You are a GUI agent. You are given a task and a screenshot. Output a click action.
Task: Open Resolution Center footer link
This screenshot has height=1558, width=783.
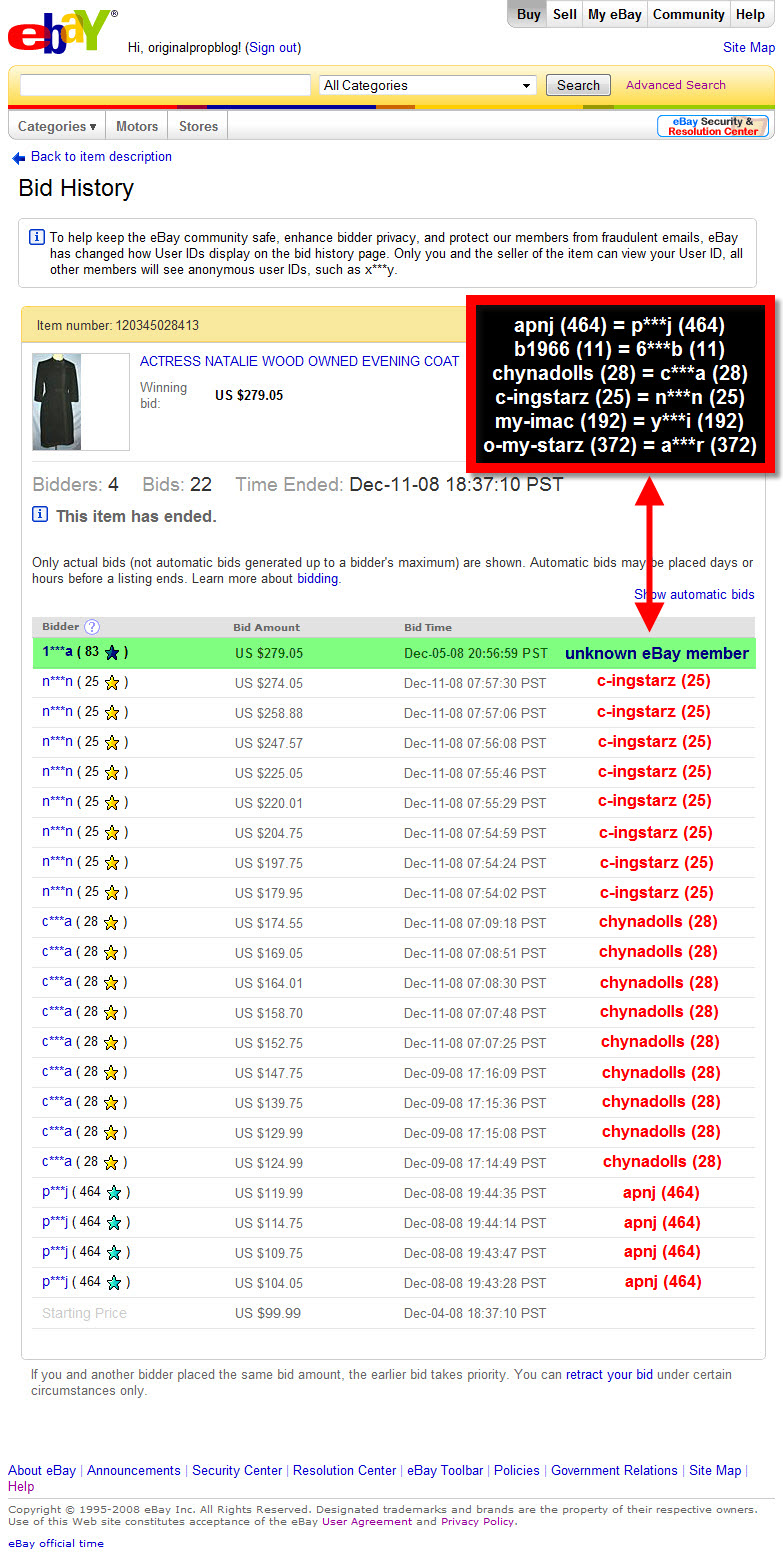tap(345, 1471)
